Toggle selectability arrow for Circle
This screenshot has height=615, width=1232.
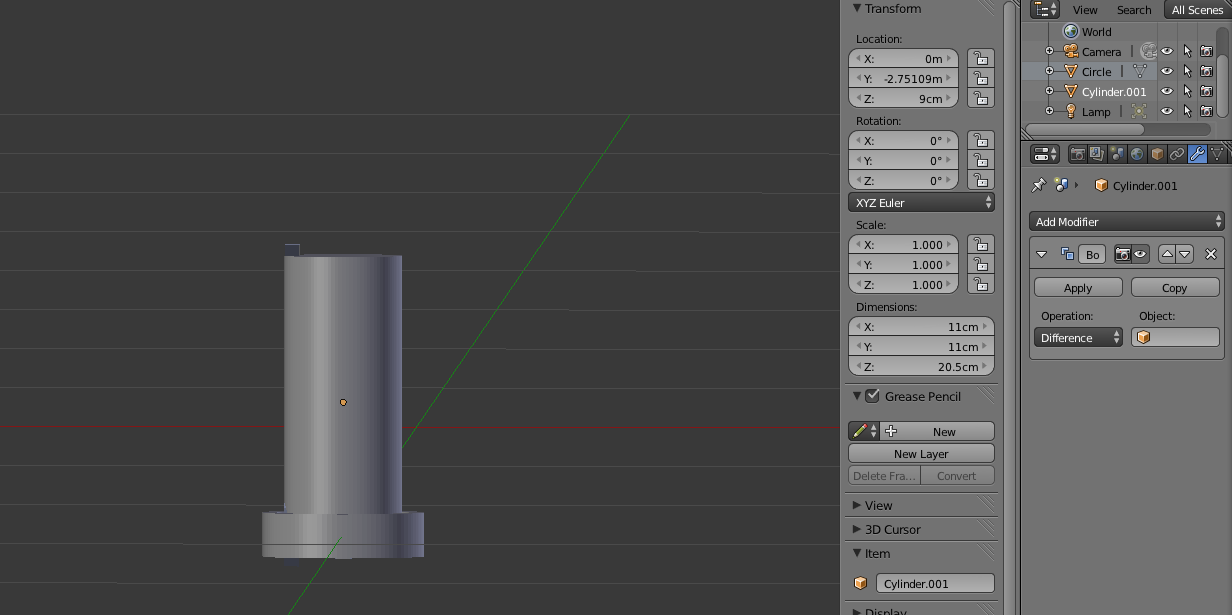1187,71
